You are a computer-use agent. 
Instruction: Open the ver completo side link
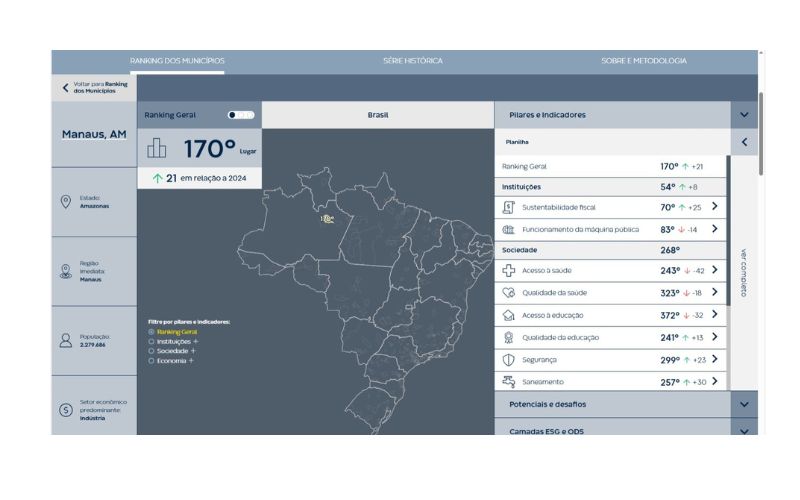click(743, 273)
